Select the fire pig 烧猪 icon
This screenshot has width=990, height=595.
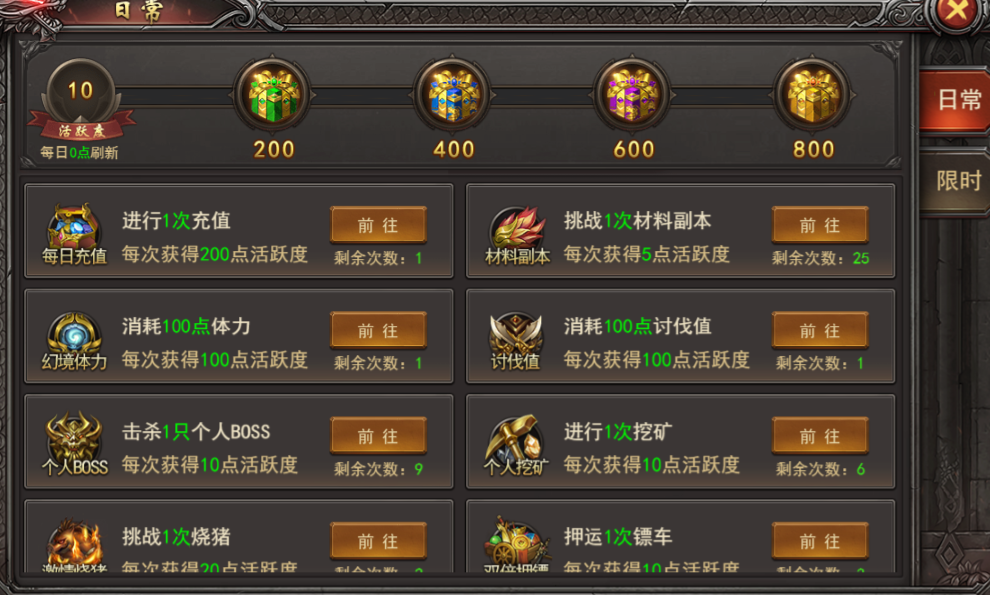(x=75, y=542)
